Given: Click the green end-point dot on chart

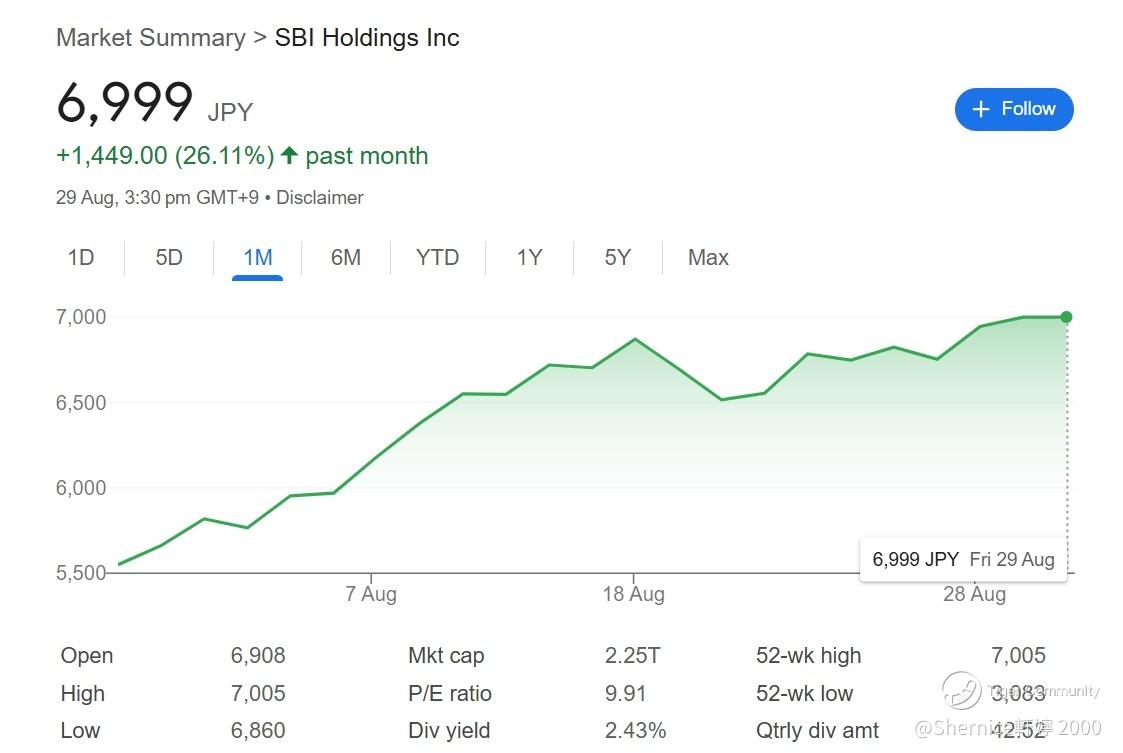Looking at the screenshot, I should coord(1066,317).
